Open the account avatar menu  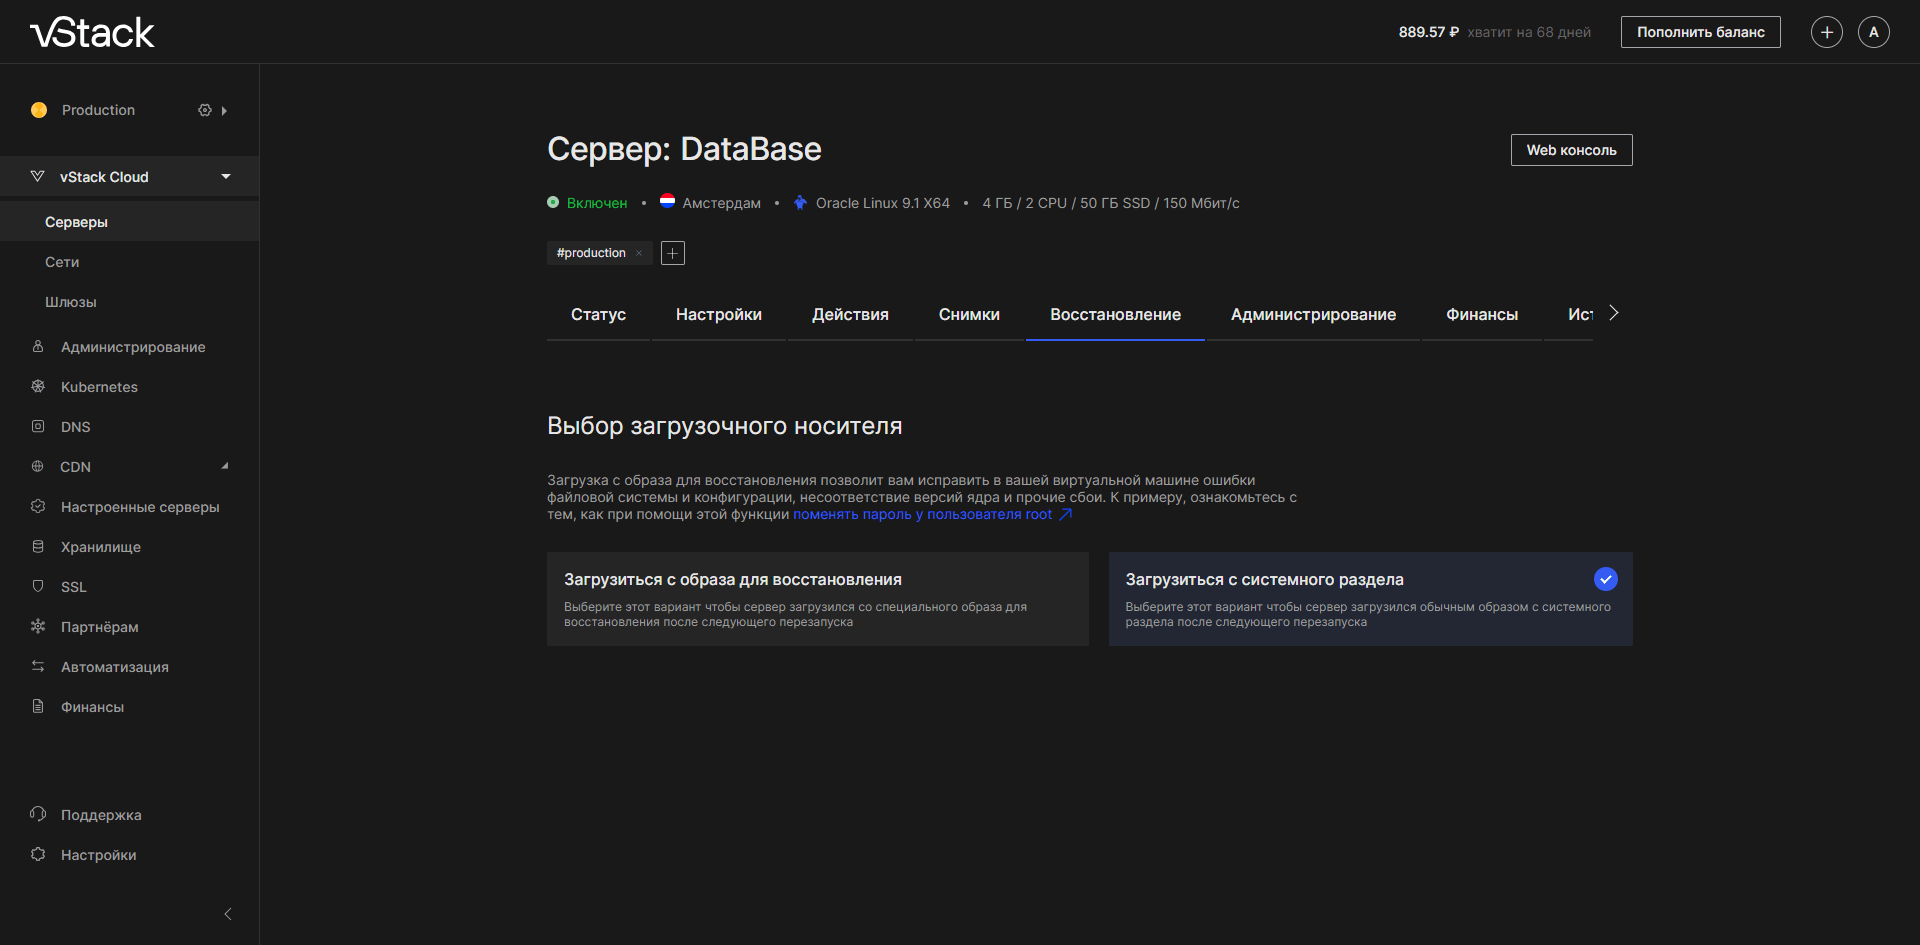[x=1873, y=32]
